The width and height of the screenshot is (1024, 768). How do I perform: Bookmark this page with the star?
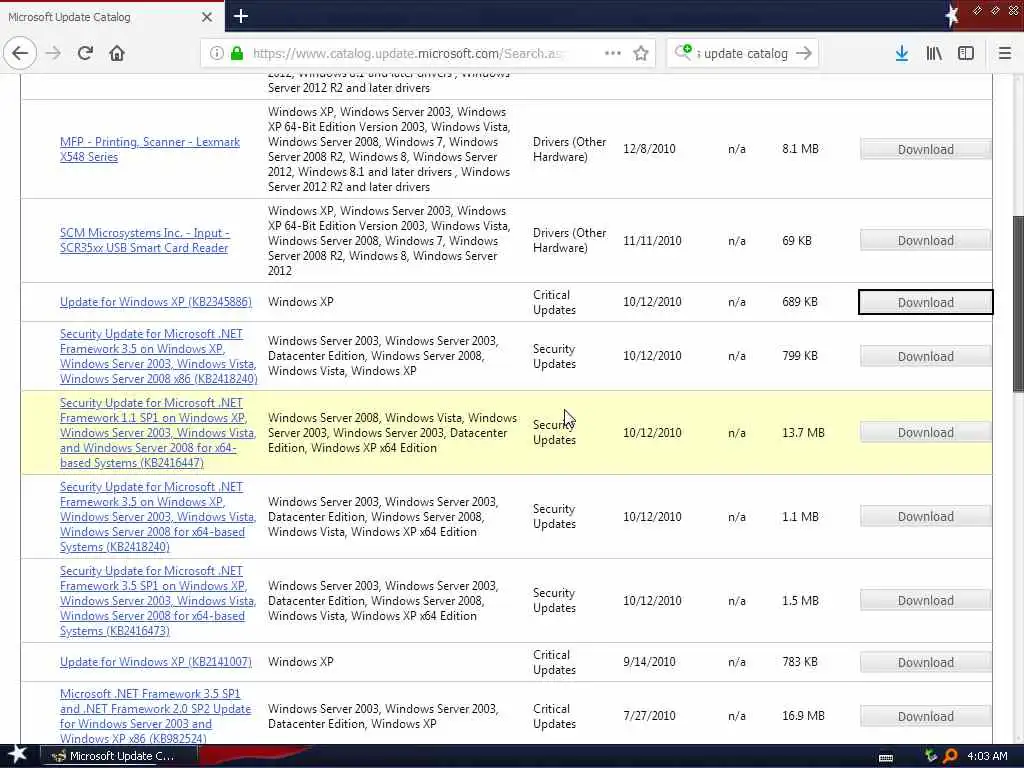point(641,53)
